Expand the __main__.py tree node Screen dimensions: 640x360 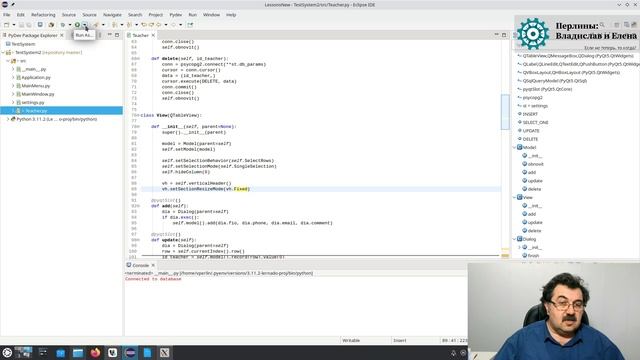(x=13, y=69)
